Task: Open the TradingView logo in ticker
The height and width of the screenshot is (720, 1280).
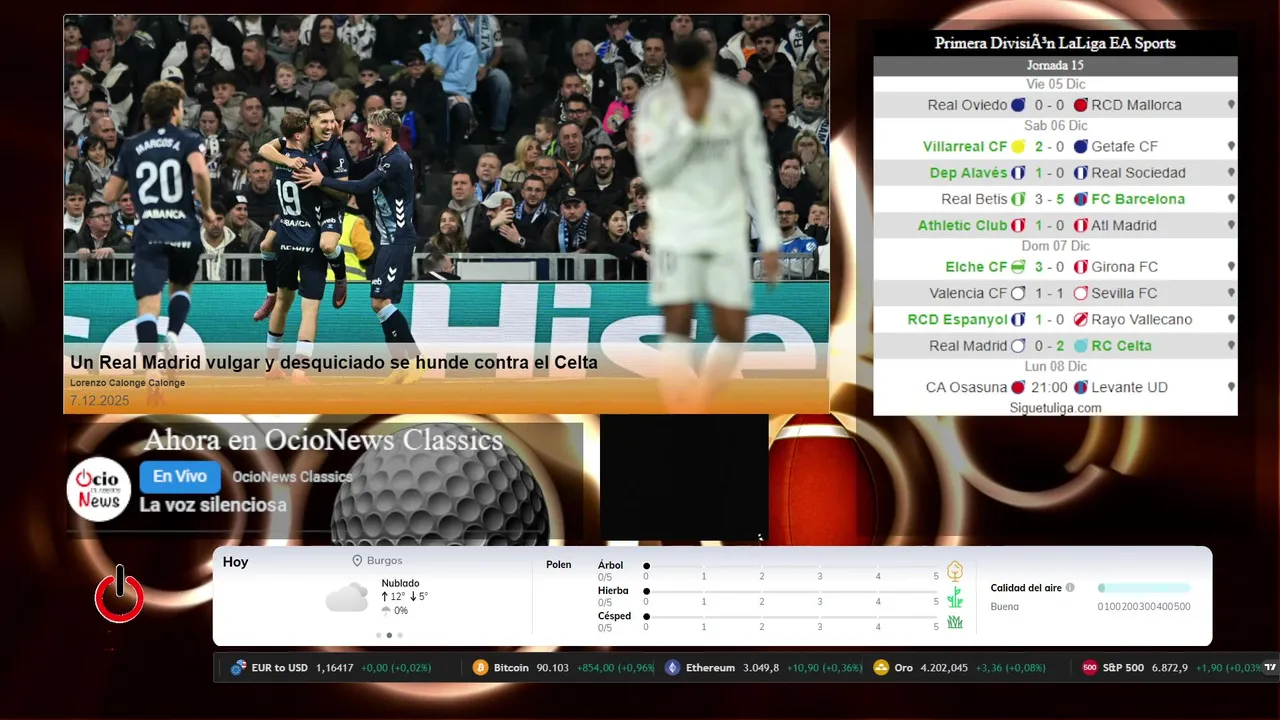Action: pyautogui.click(x=1270, y=667)
